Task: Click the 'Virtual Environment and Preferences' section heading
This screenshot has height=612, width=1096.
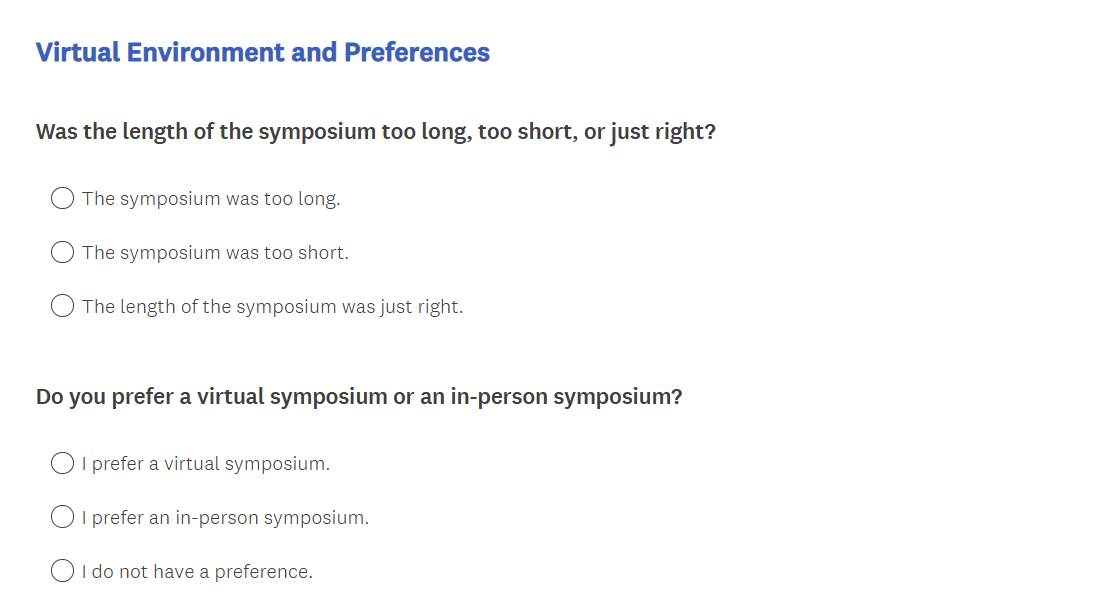Action: pos(262,52)
